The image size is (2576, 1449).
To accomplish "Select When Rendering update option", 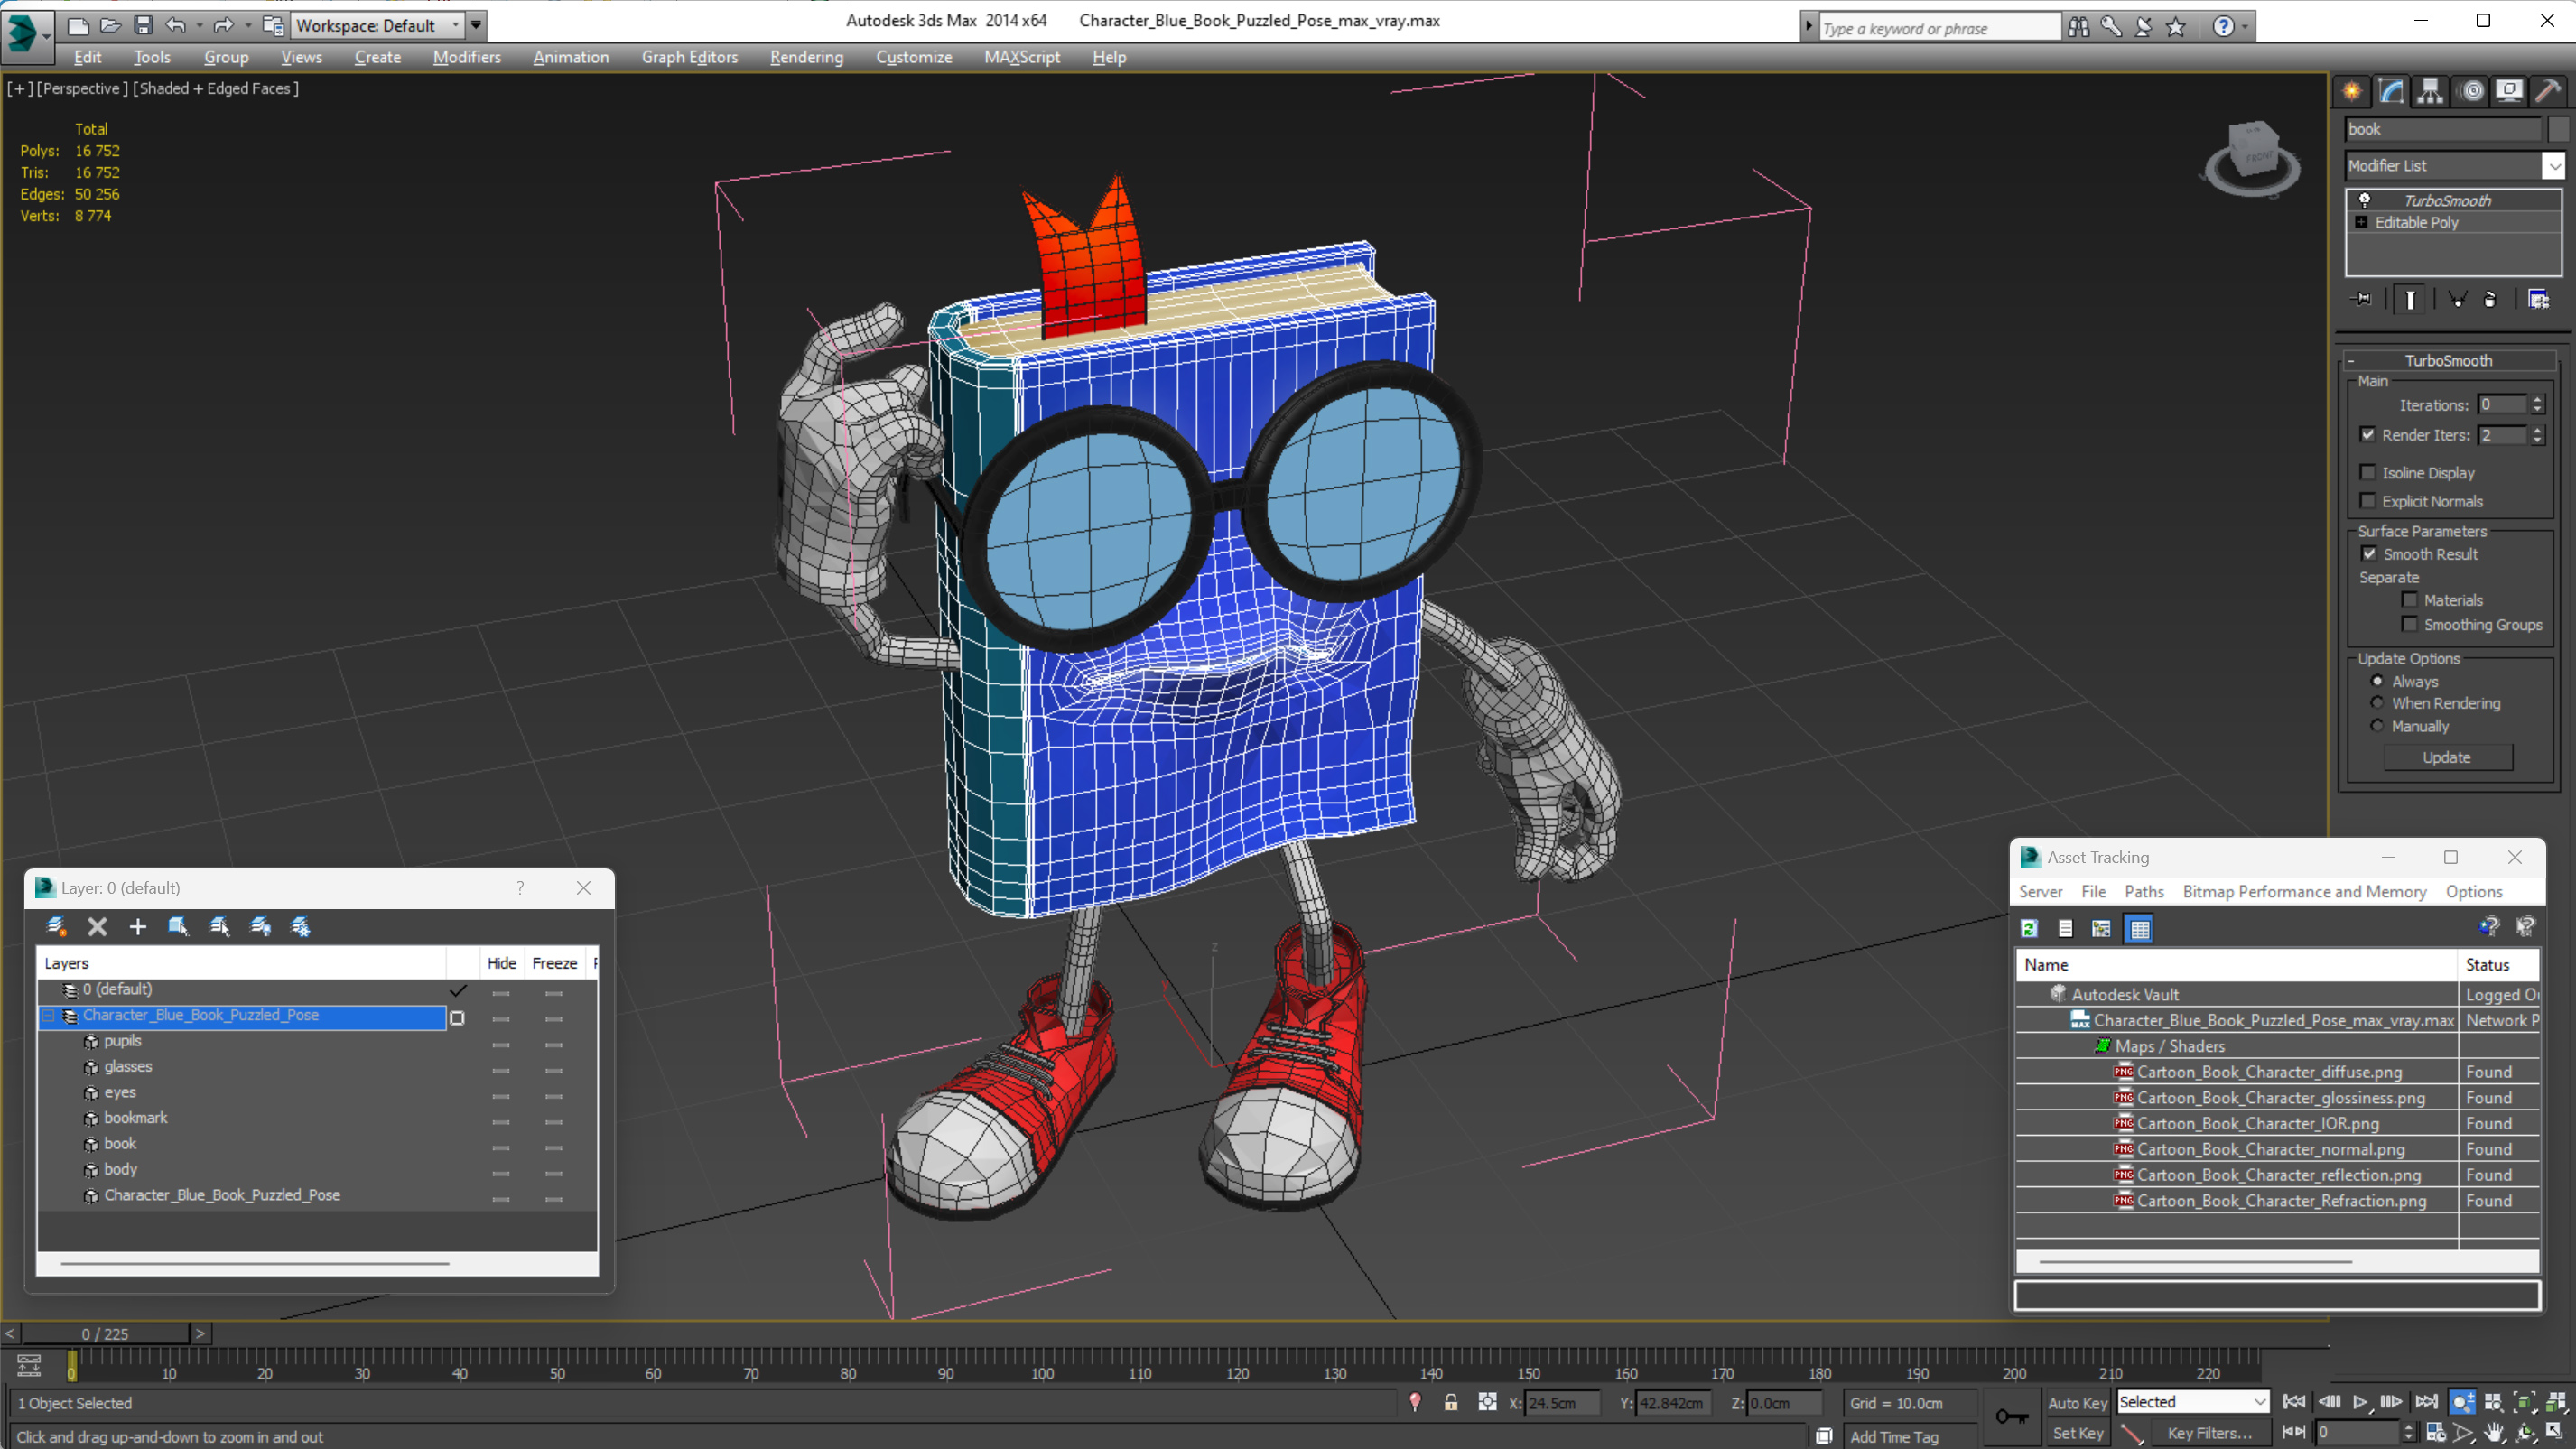I will pos(2377,702).
